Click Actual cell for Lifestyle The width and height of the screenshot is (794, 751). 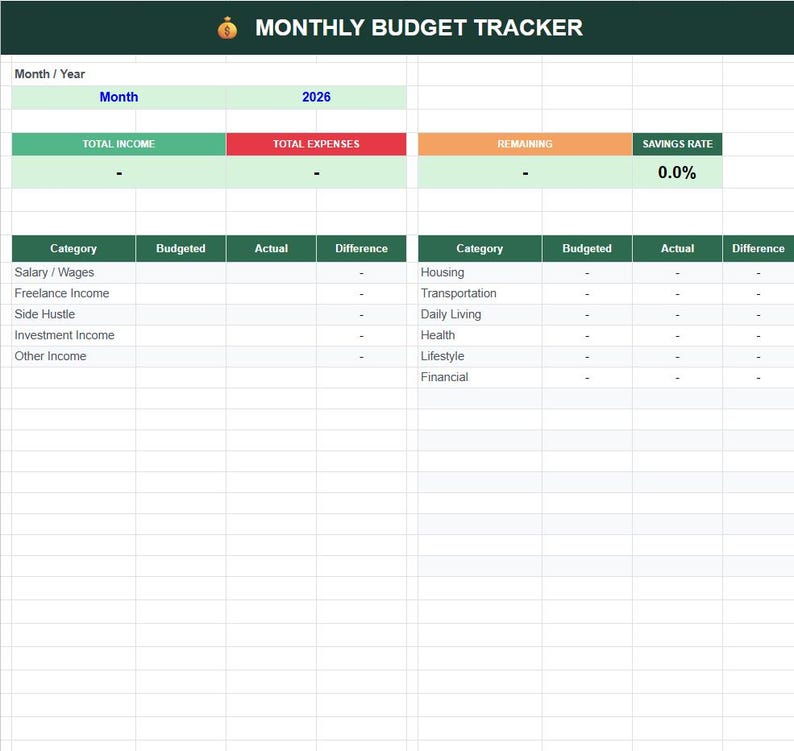pos(678,357)
